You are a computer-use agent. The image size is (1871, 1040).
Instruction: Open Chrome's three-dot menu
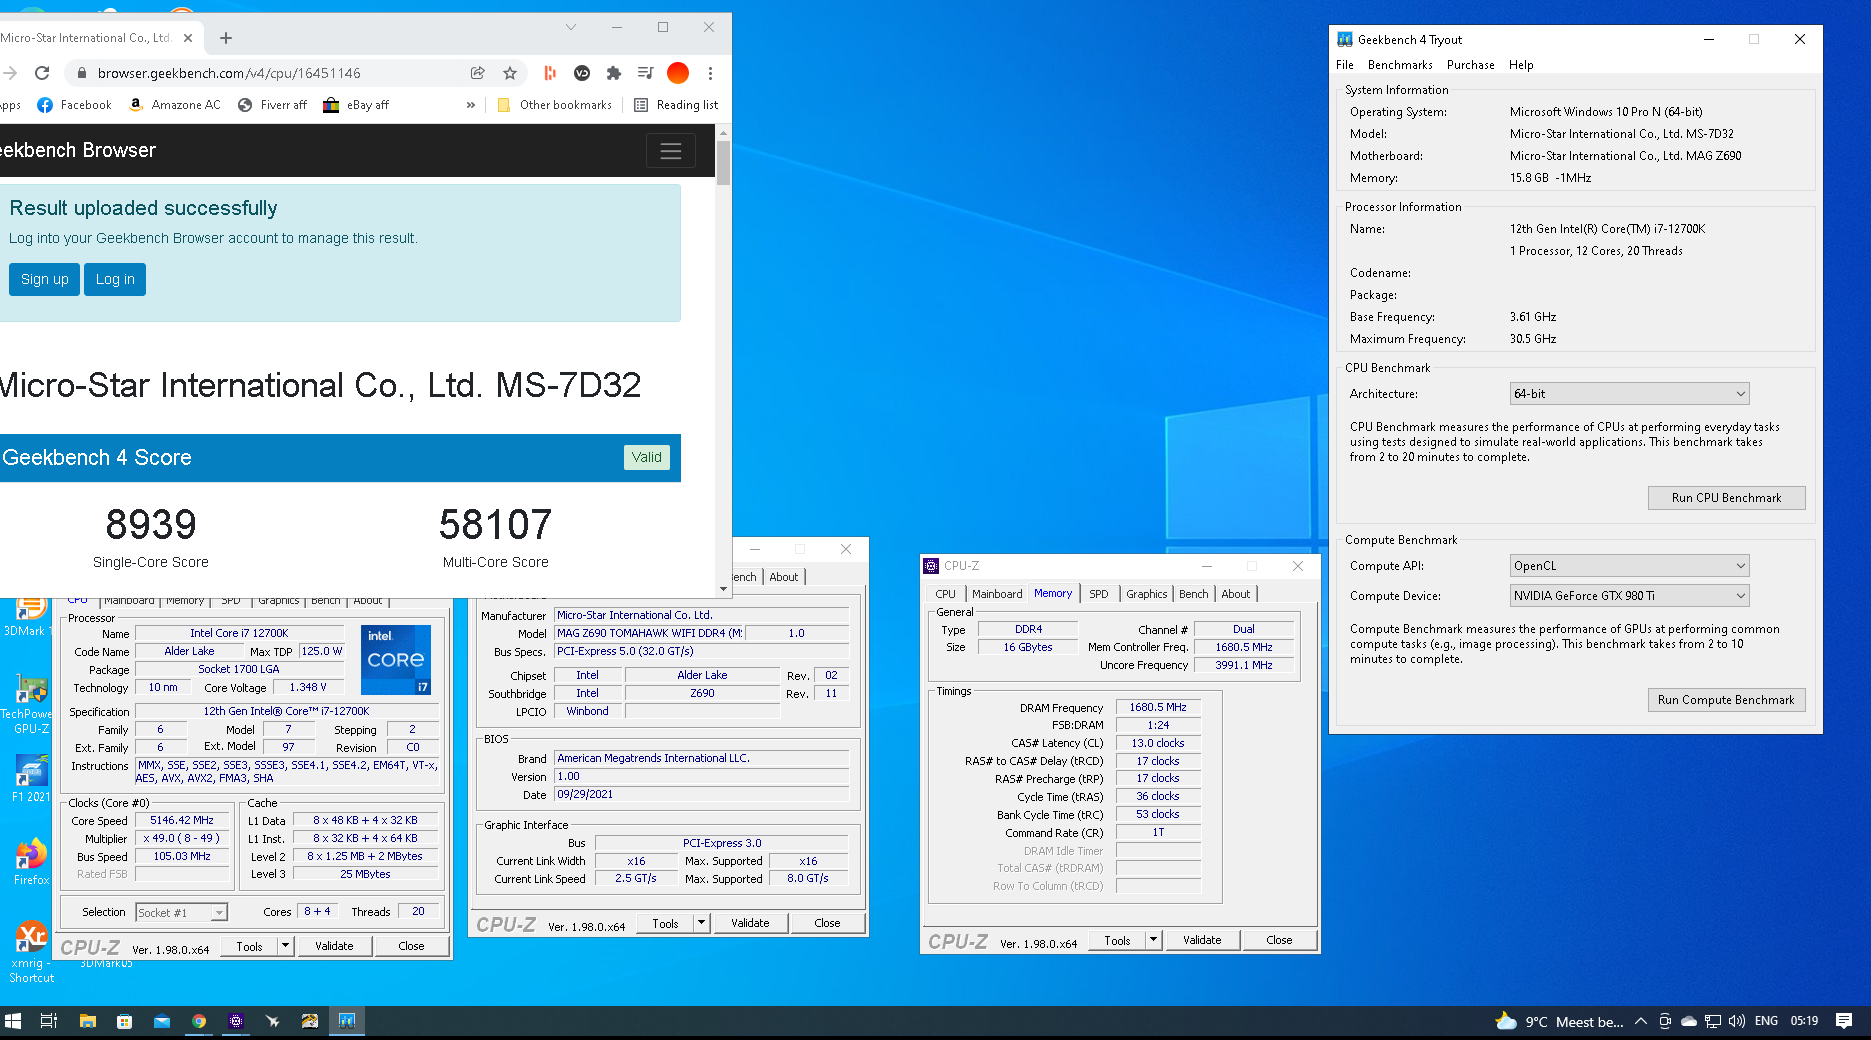pyautogui.click(x=710, y=73)
